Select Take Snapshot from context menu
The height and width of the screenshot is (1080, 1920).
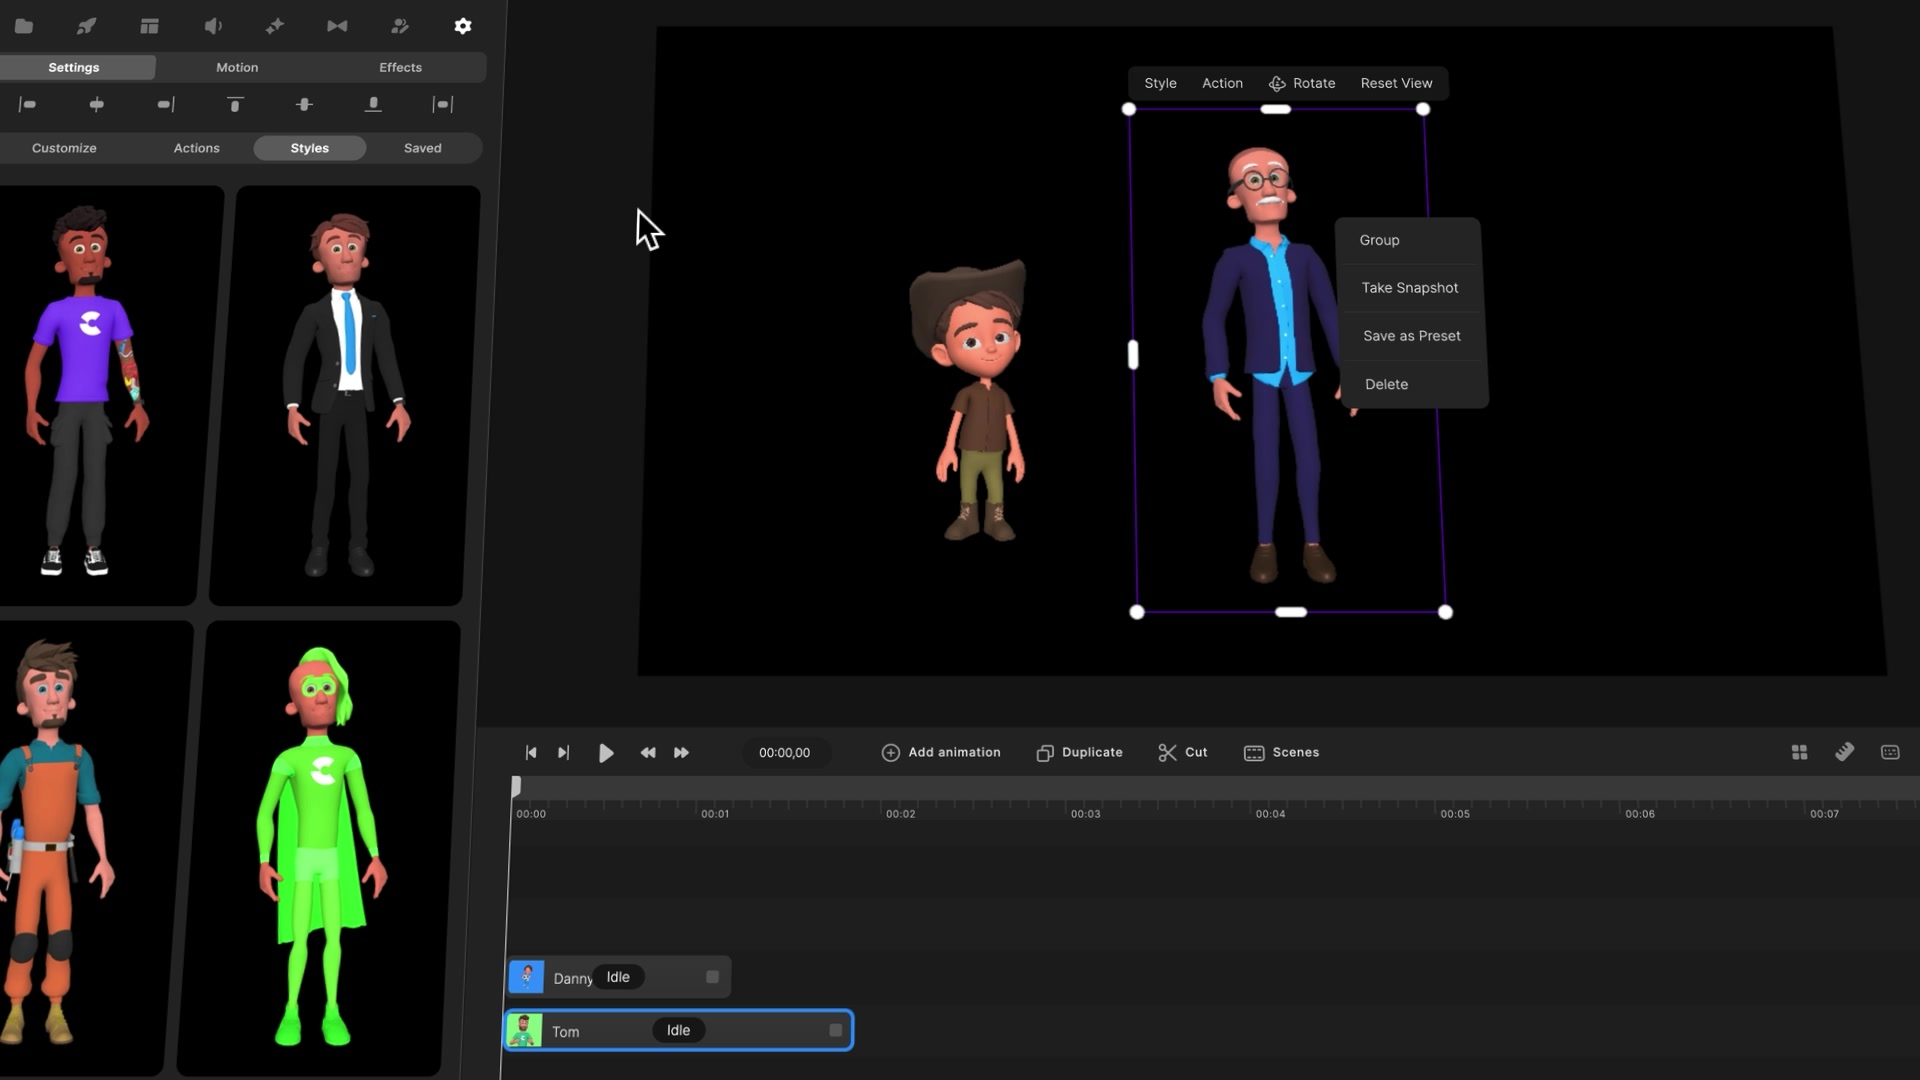point(1409,288)
